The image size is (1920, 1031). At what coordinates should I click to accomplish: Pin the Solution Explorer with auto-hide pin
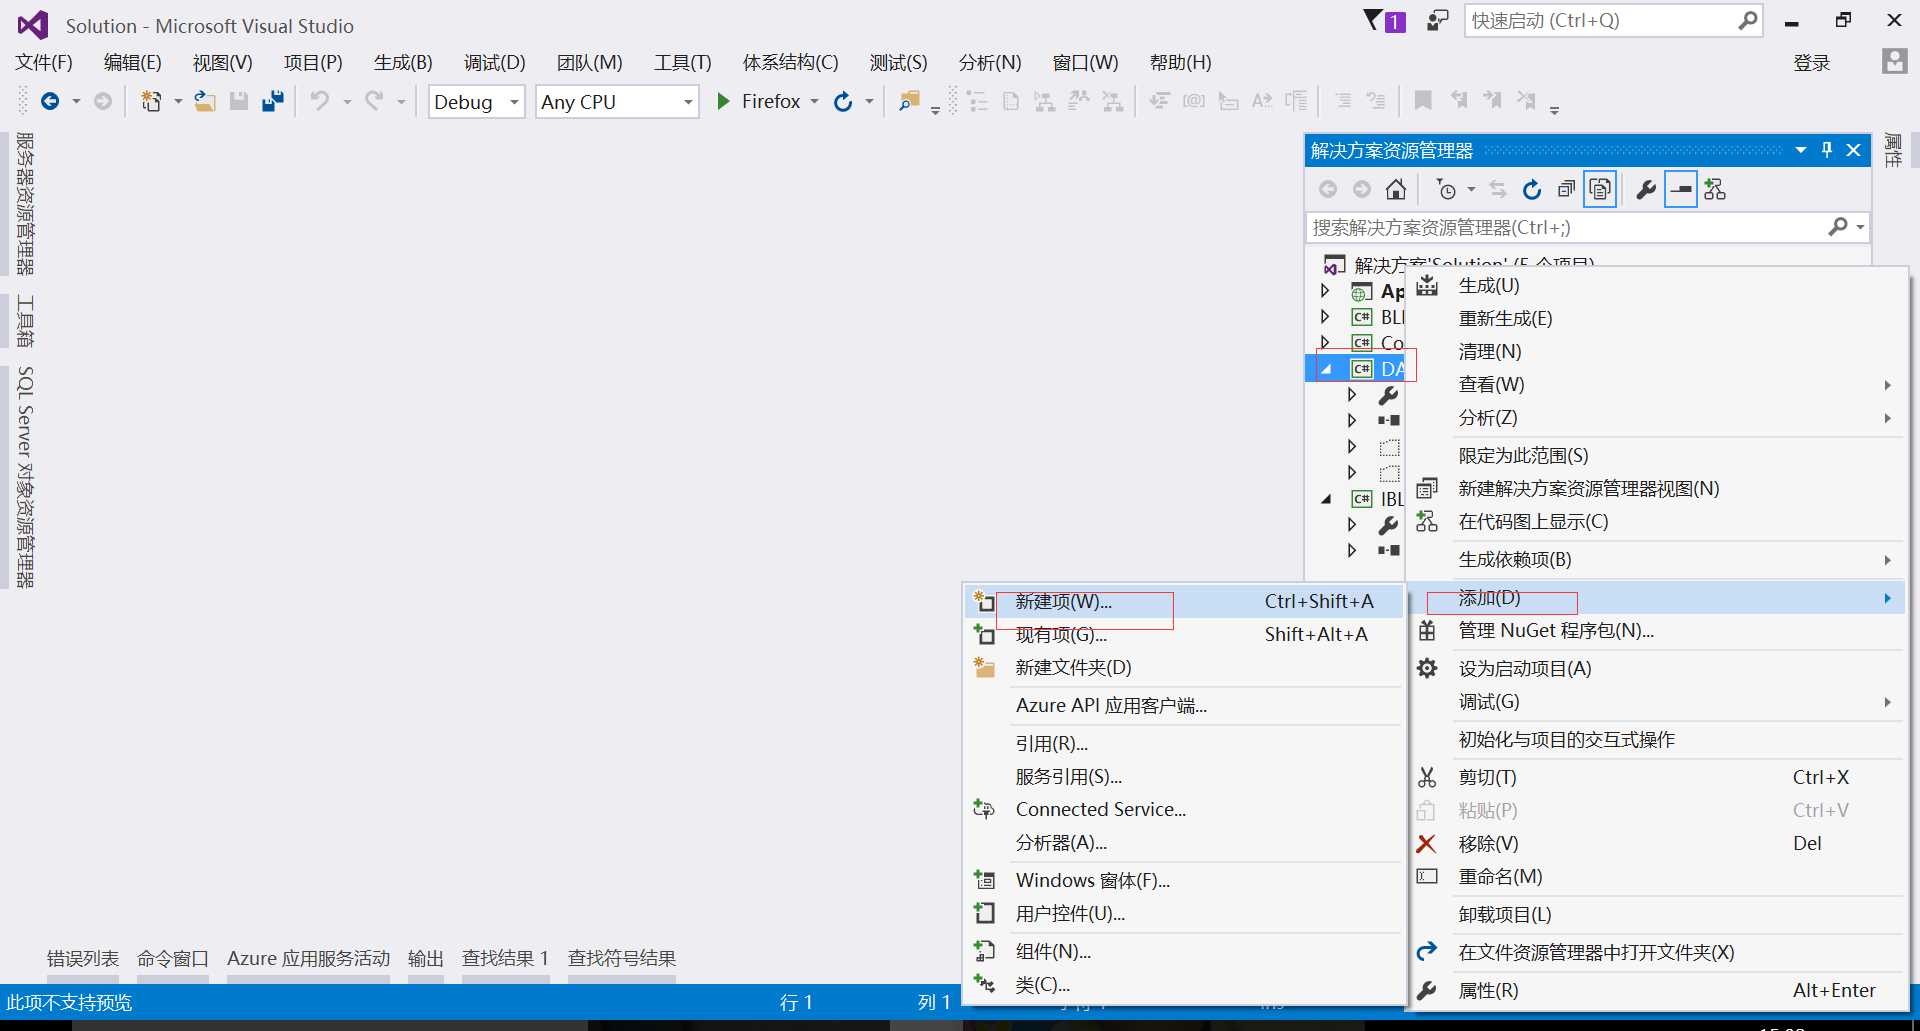tap(1827, 150)
